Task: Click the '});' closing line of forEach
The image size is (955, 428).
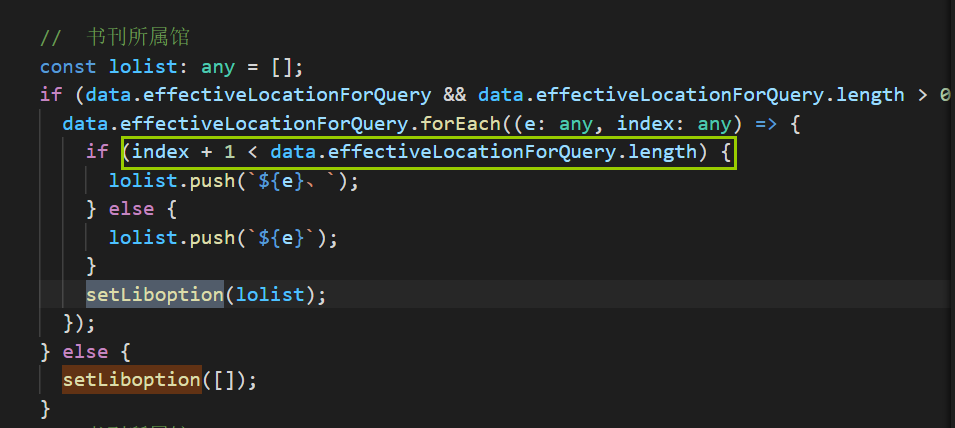Action: 80,323
